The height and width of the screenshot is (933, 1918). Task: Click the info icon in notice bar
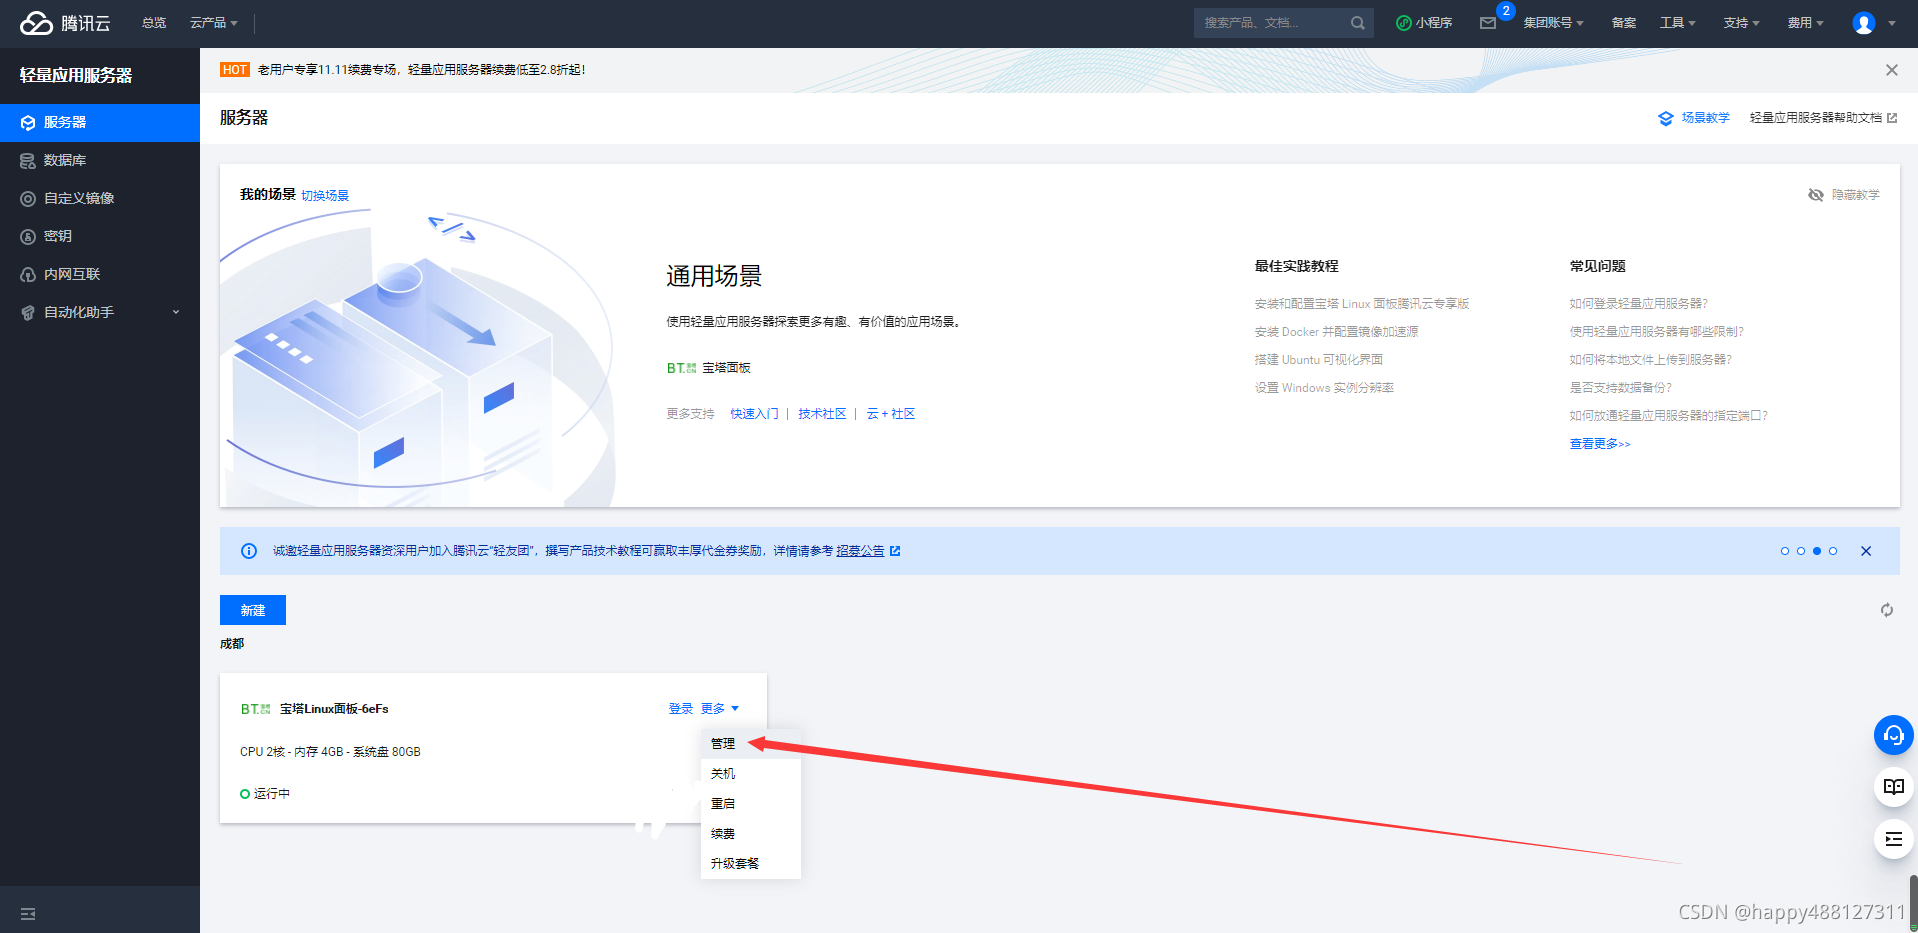[249, 551]
